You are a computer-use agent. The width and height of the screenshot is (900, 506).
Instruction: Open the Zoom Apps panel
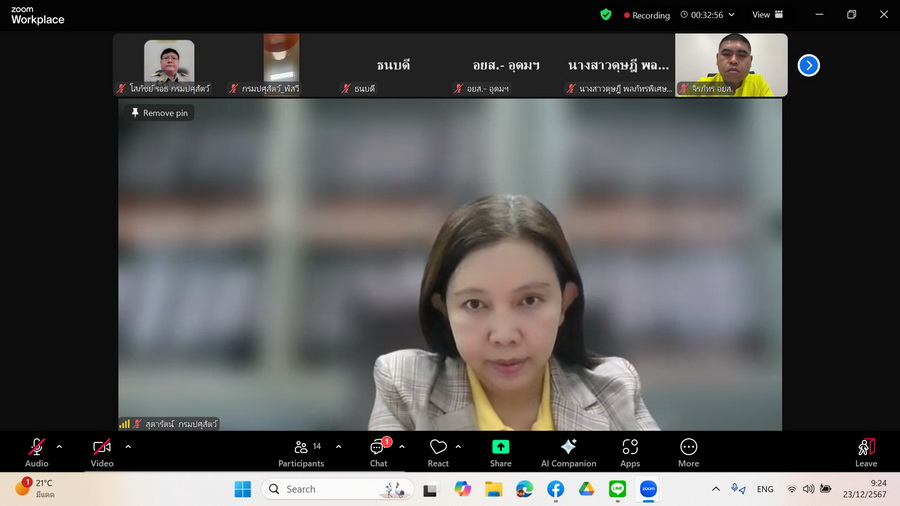point(630,452)
